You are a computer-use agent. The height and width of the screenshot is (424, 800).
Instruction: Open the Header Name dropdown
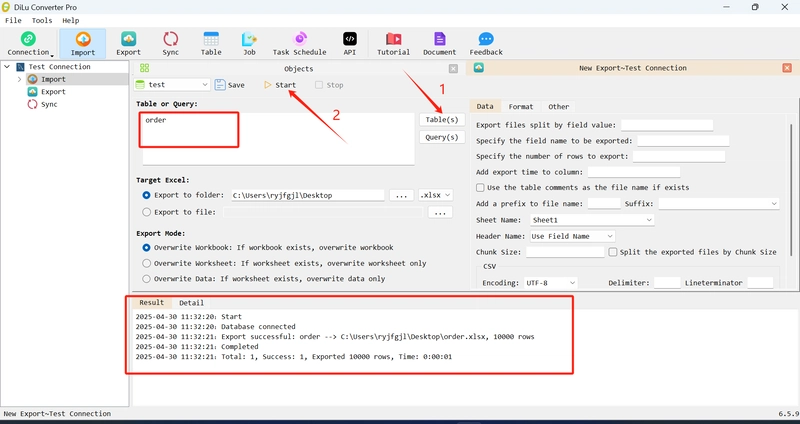click(x=572, y=236)
